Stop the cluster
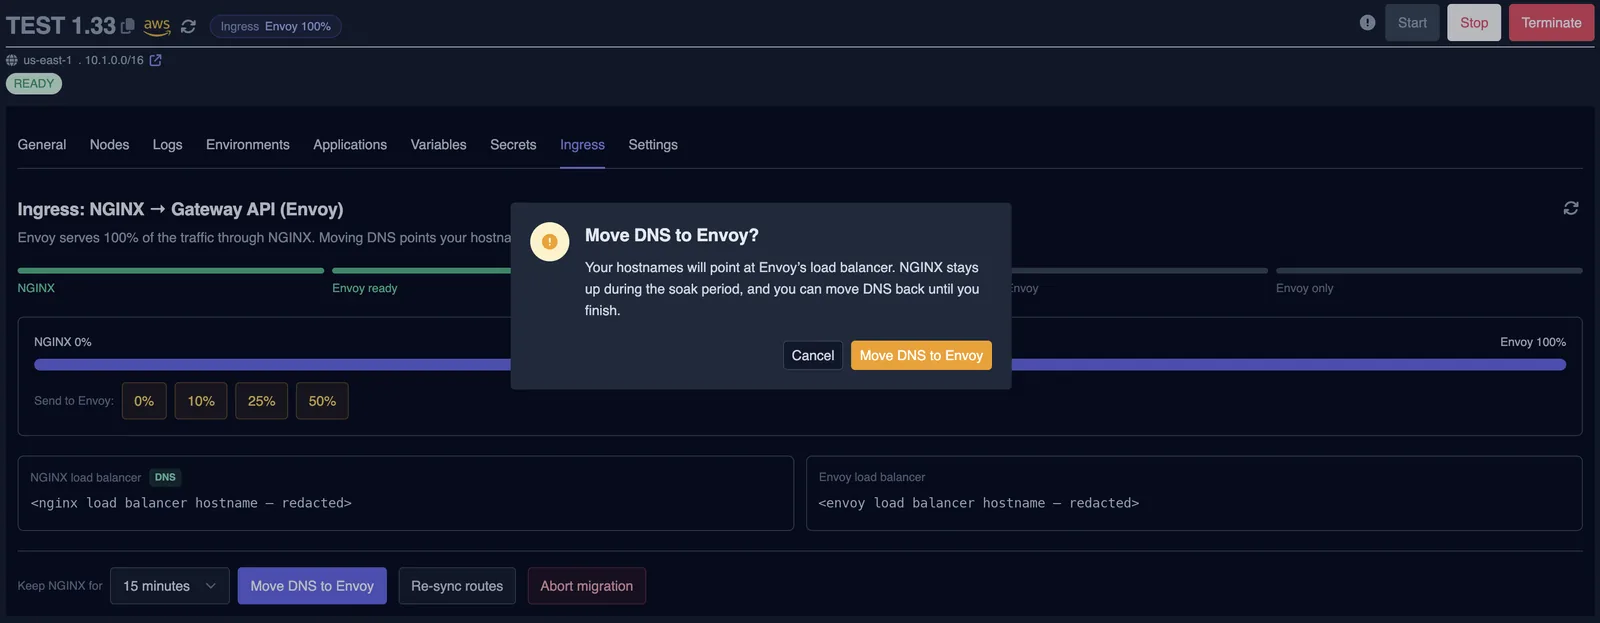 (1474, 23)
